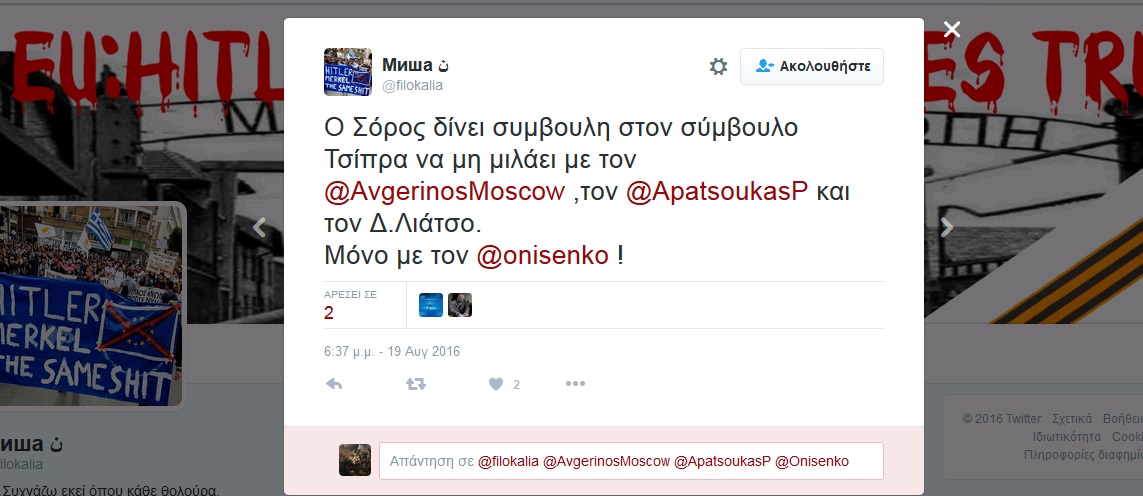Image resolution: width=1143 pixels, height=496 pixels.
Task: Like the tweet with heart icon
Action: tap(496, 384)
